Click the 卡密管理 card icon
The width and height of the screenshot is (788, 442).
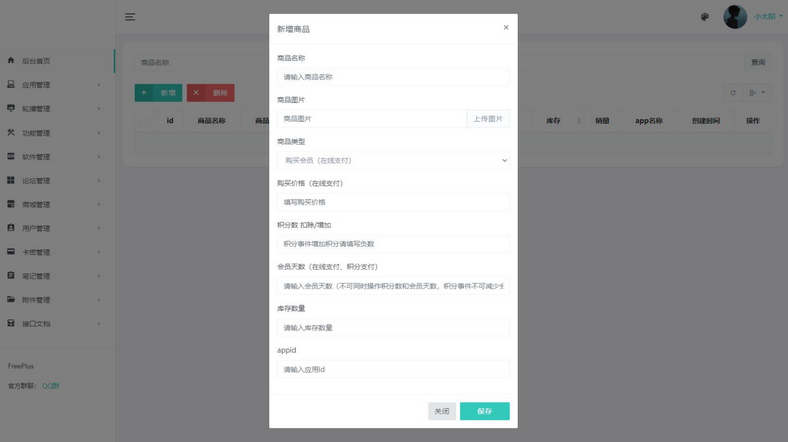click(x=11, y=252)
